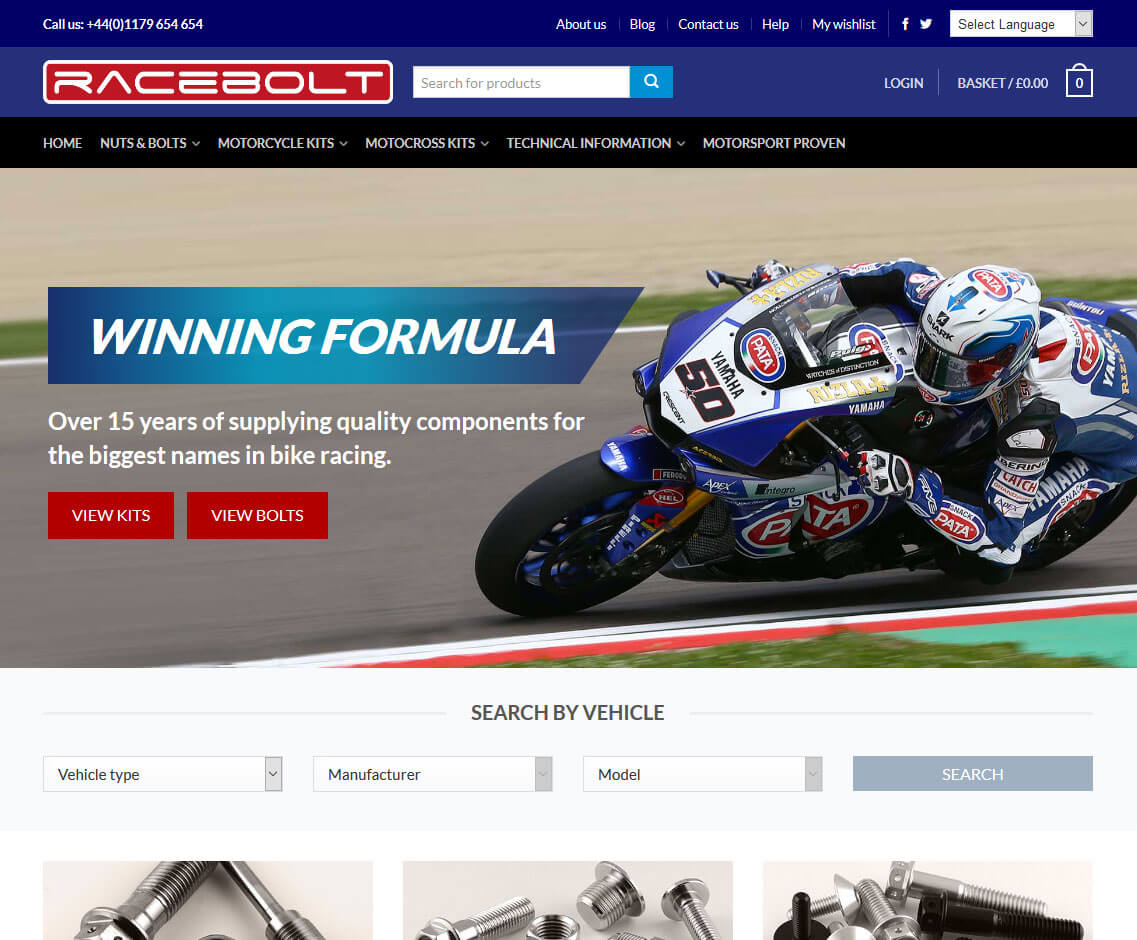
Task: Expand the Select Language dropdown
Action: pos(1021,24)
